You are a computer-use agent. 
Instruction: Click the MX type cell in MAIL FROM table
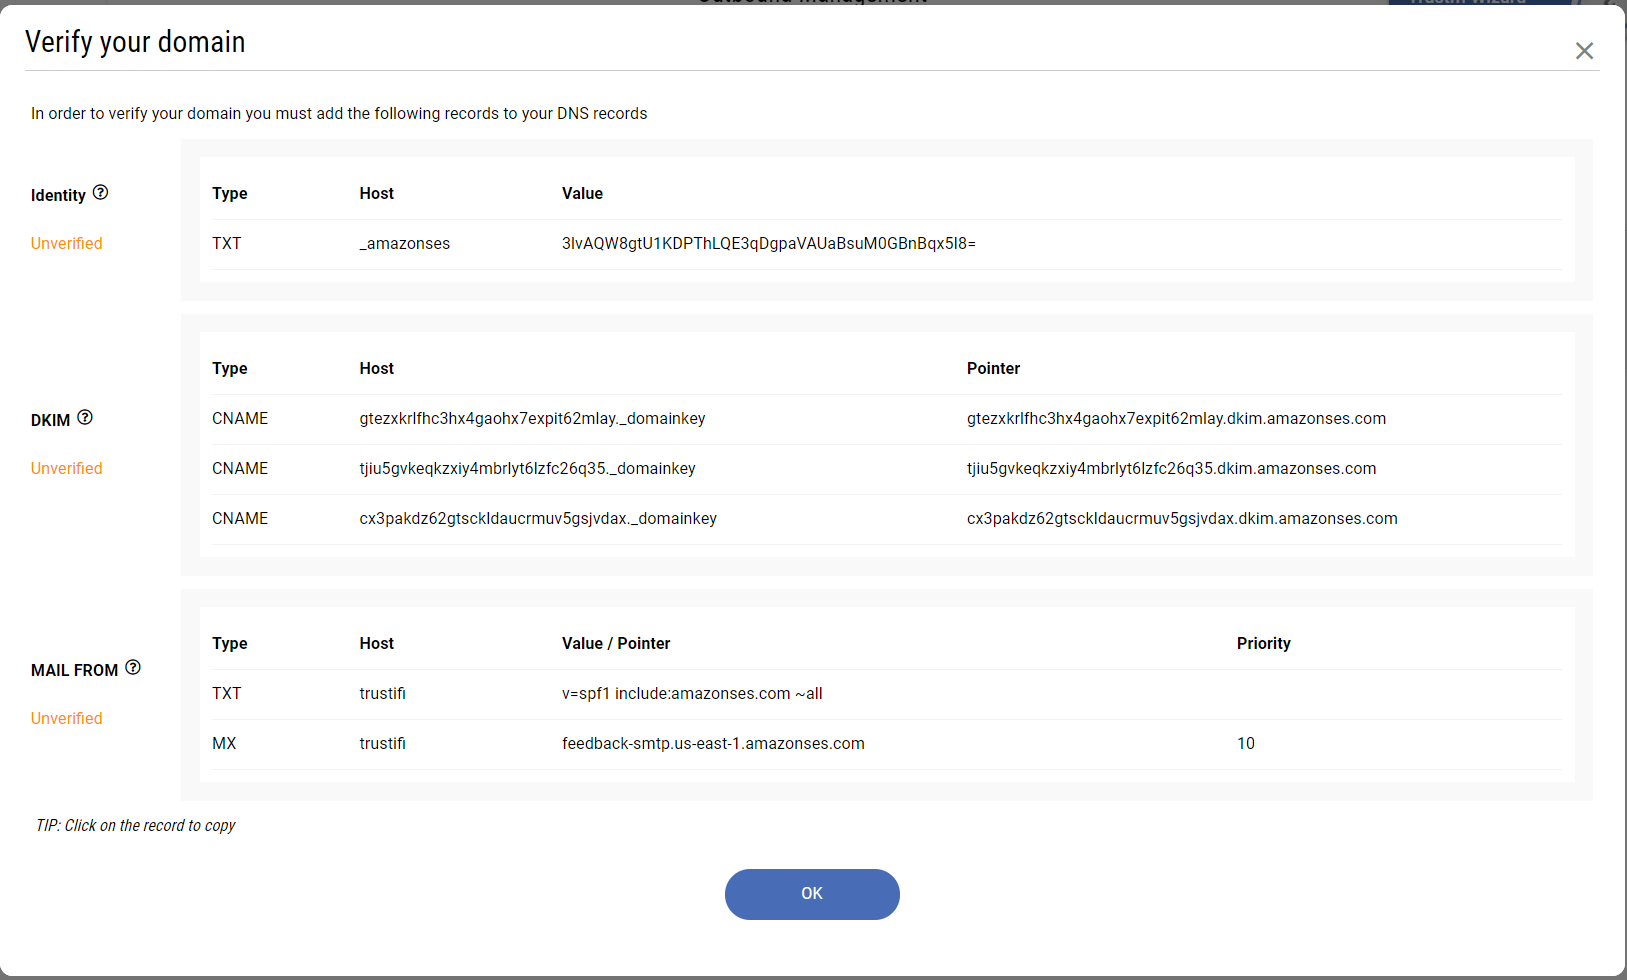point(224,743)
